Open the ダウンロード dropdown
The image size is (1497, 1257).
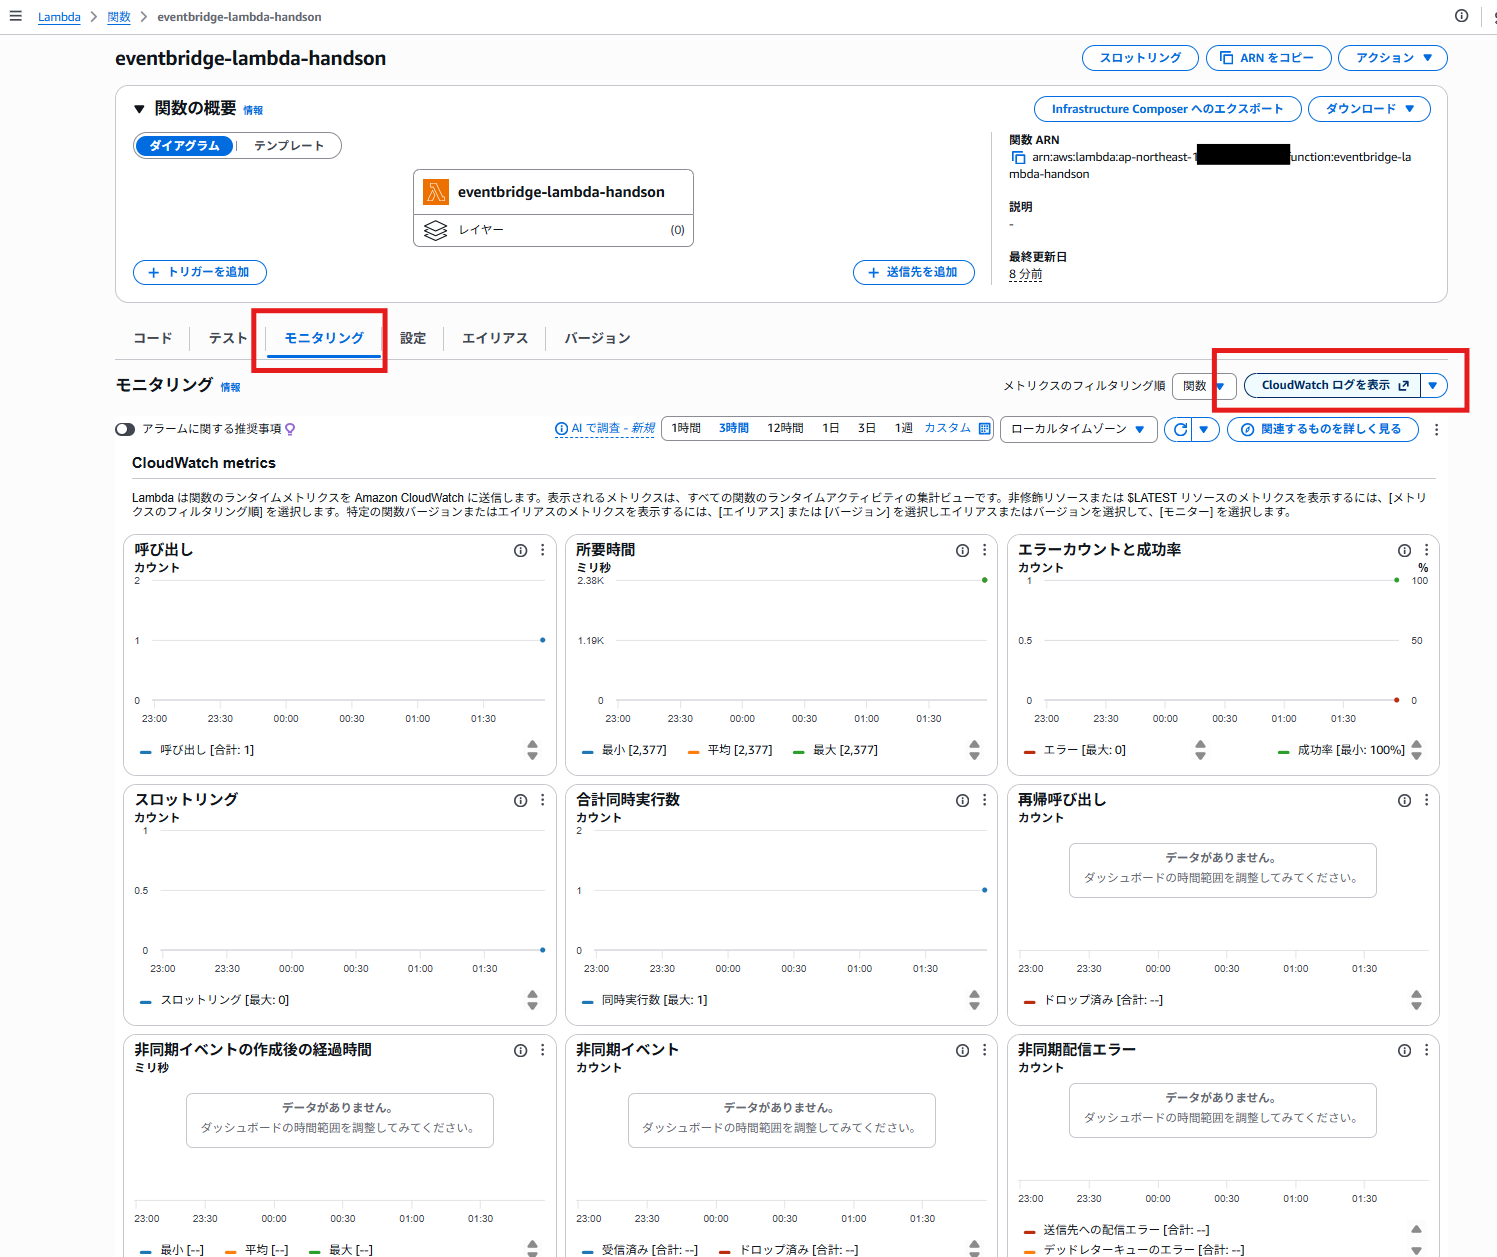[x=1369, y=109]
